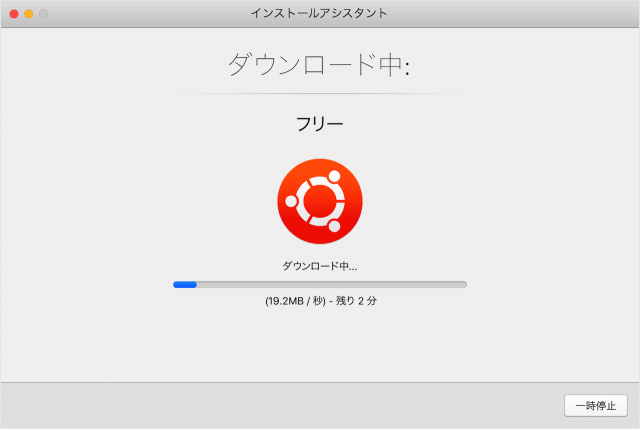
Task: Click the 19.2MB / 秒 speed text
Action: click(x=296, y=301)
